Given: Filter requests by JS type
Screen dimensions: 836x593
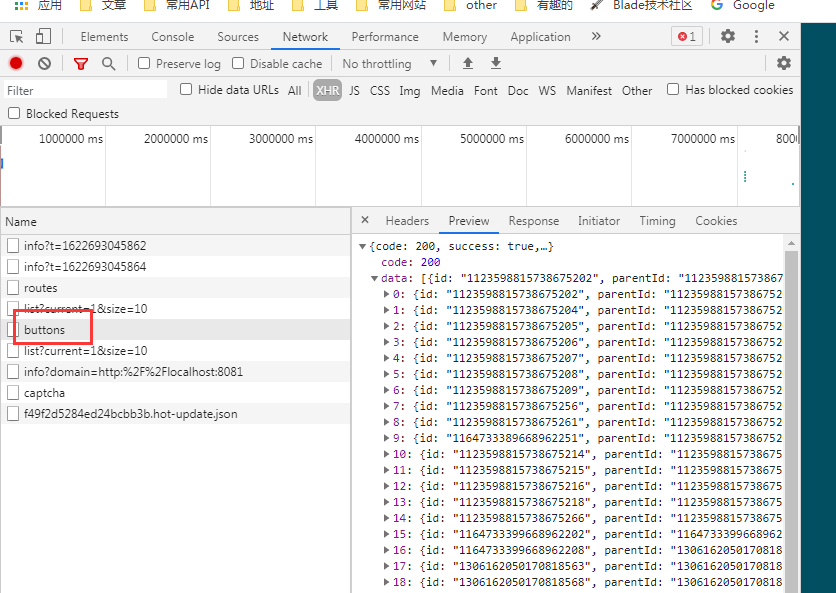Looking at the screenshot, I should coord(355,90).
